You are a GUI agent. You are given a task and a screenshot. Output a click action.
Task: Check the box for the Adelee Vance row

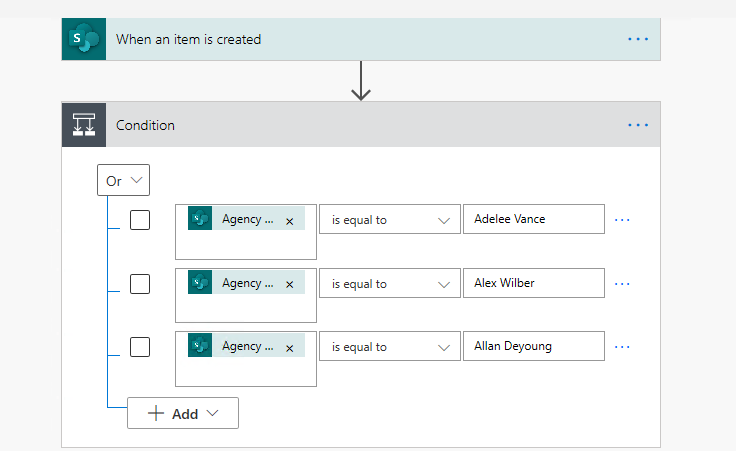coord(140,220)
